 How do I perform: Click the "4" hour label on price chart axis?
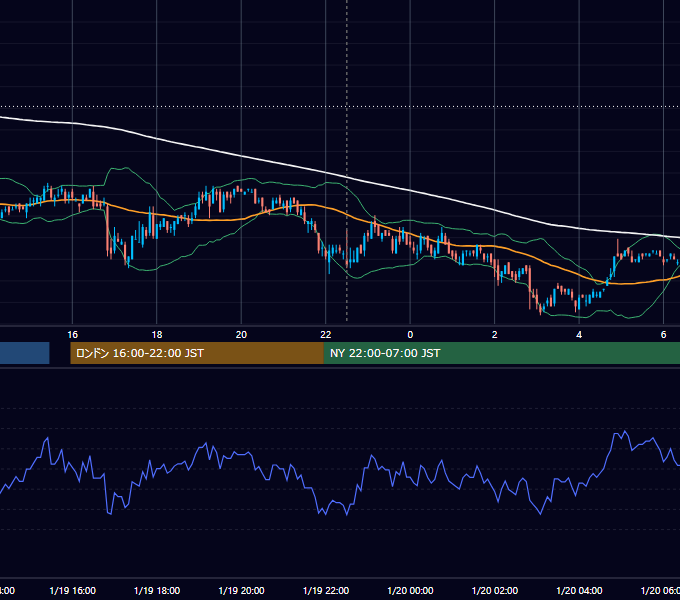coord(579,335)
